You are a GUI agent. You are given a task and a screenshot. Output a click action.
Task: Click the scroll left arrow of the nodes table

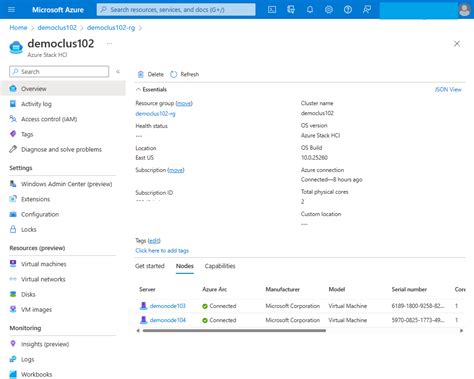pos(138,331)
